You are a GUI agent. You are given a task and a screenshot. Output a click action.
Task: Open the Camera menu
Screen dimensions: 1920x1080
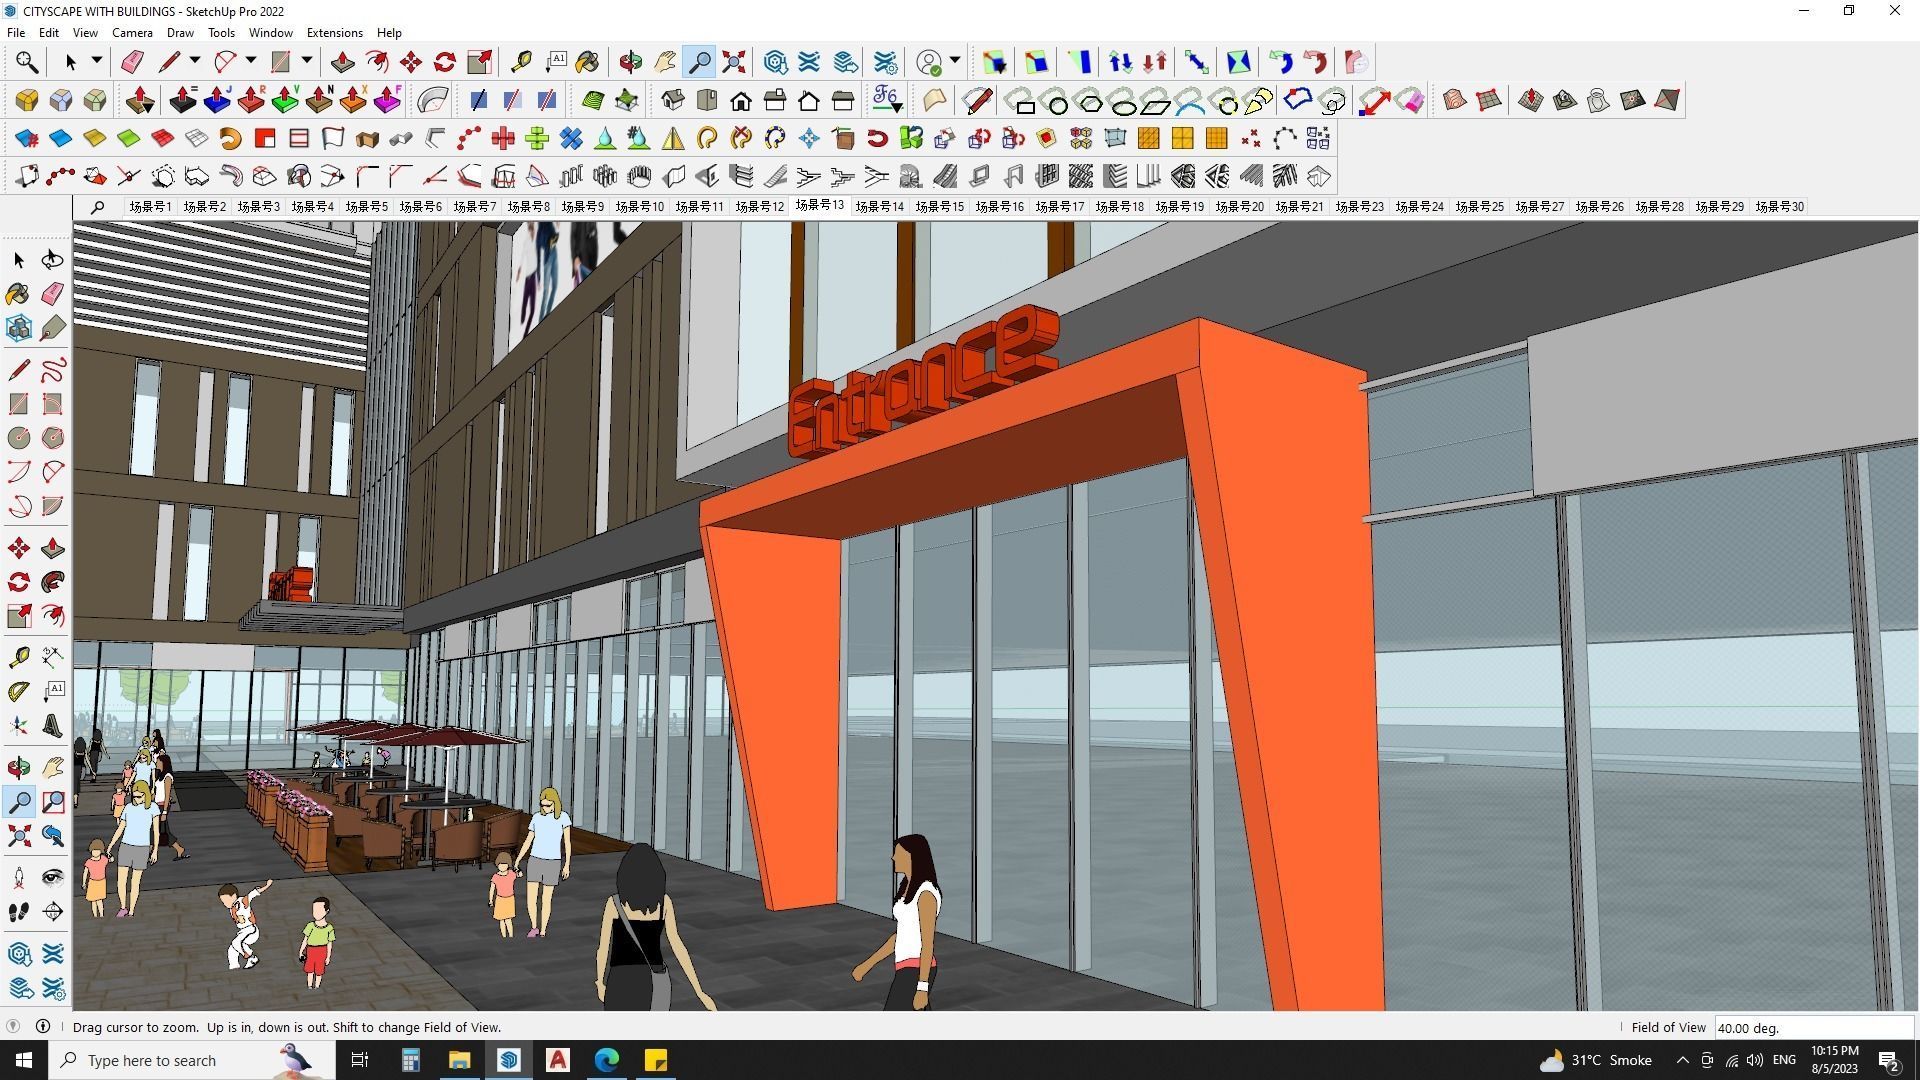pos(132,33)
